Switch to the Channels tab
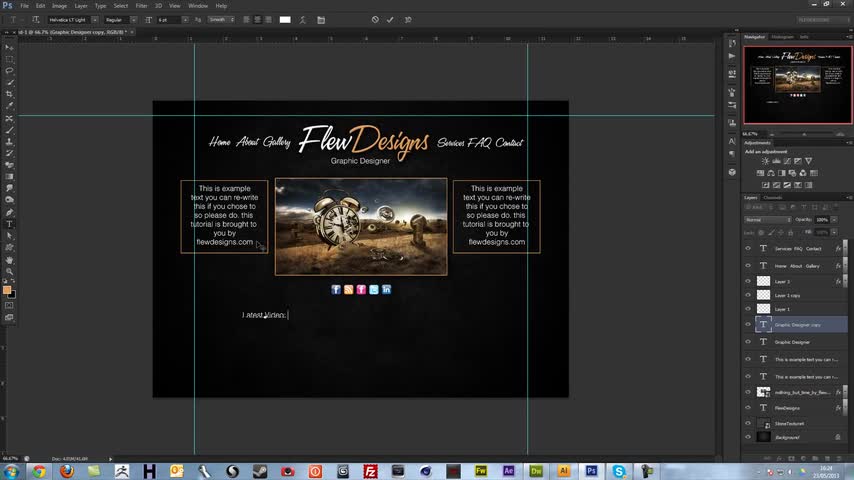 (773, 197)
